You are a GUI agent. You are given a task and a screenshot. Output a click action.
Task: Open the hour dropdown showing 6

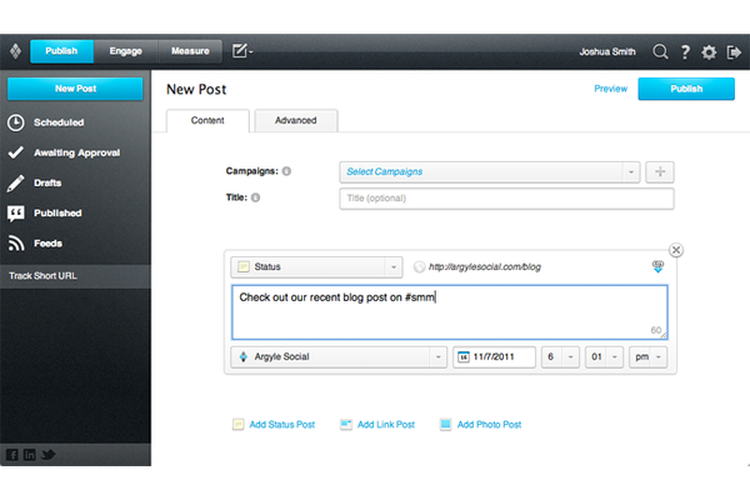coord(560,357)
